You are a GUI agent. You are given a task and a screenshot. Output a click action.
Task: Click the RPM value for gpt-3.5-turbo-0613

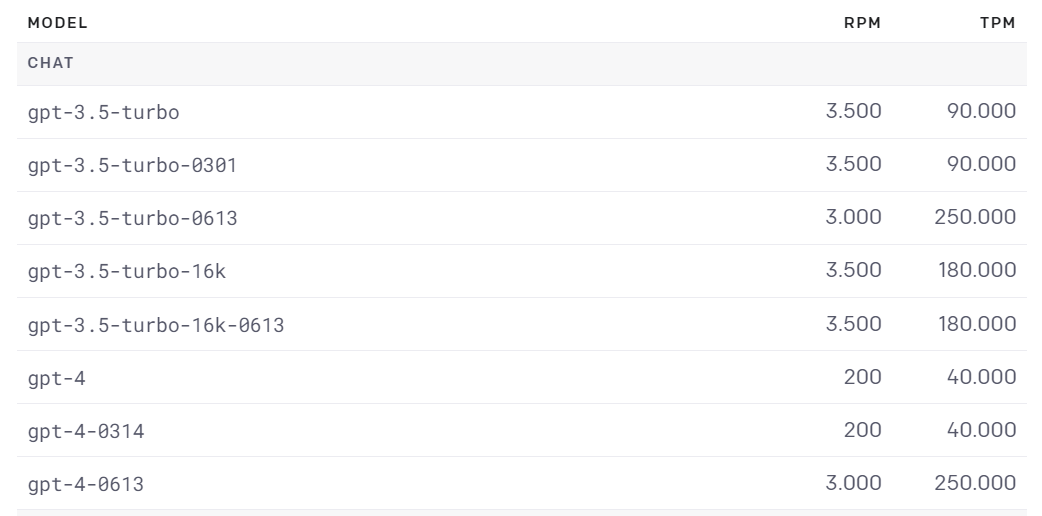853,217
